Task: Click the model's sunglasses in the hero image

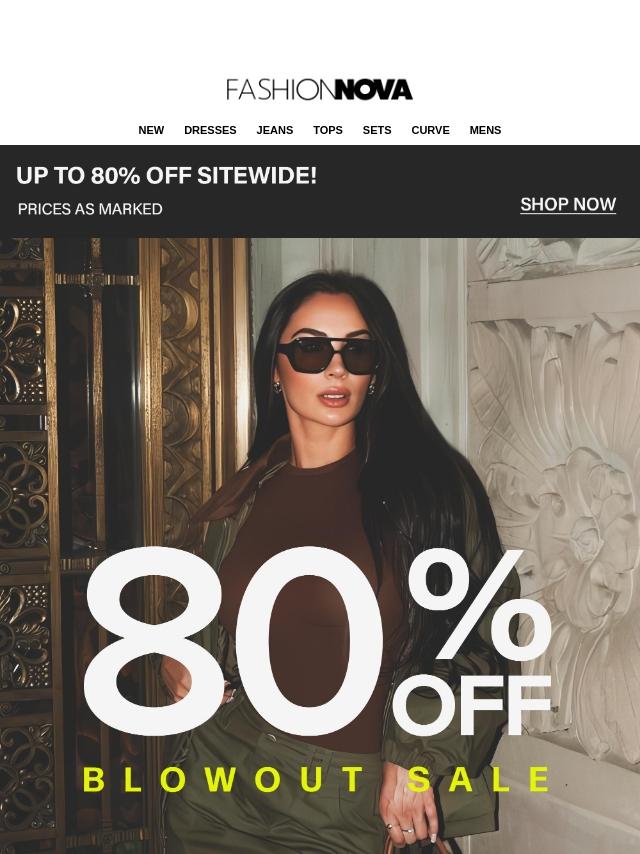Action: coord(327,355)
